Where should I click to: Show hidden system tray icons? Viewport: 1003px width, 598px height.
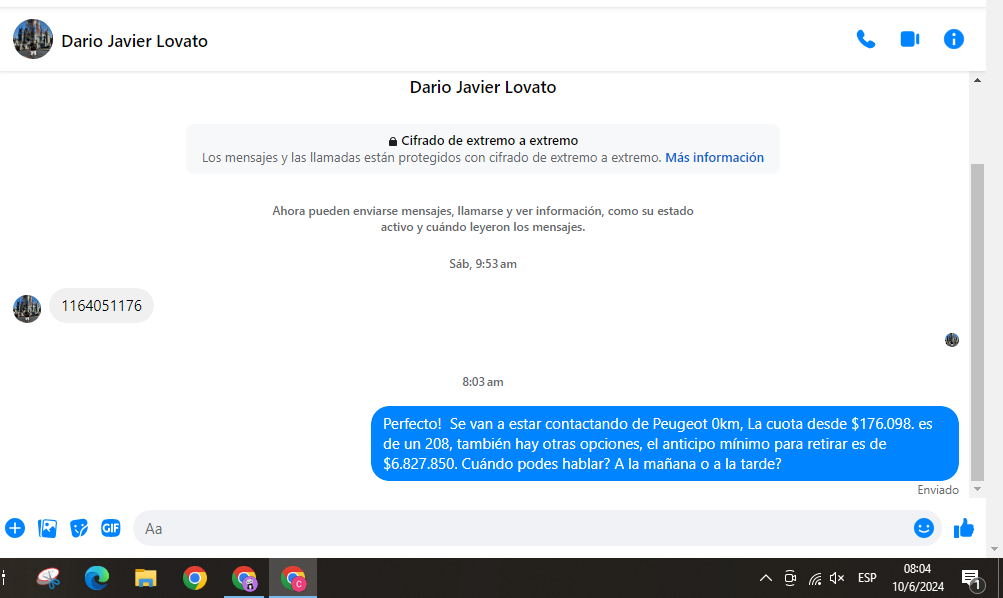pyautogui.click(x=765, y=578)
